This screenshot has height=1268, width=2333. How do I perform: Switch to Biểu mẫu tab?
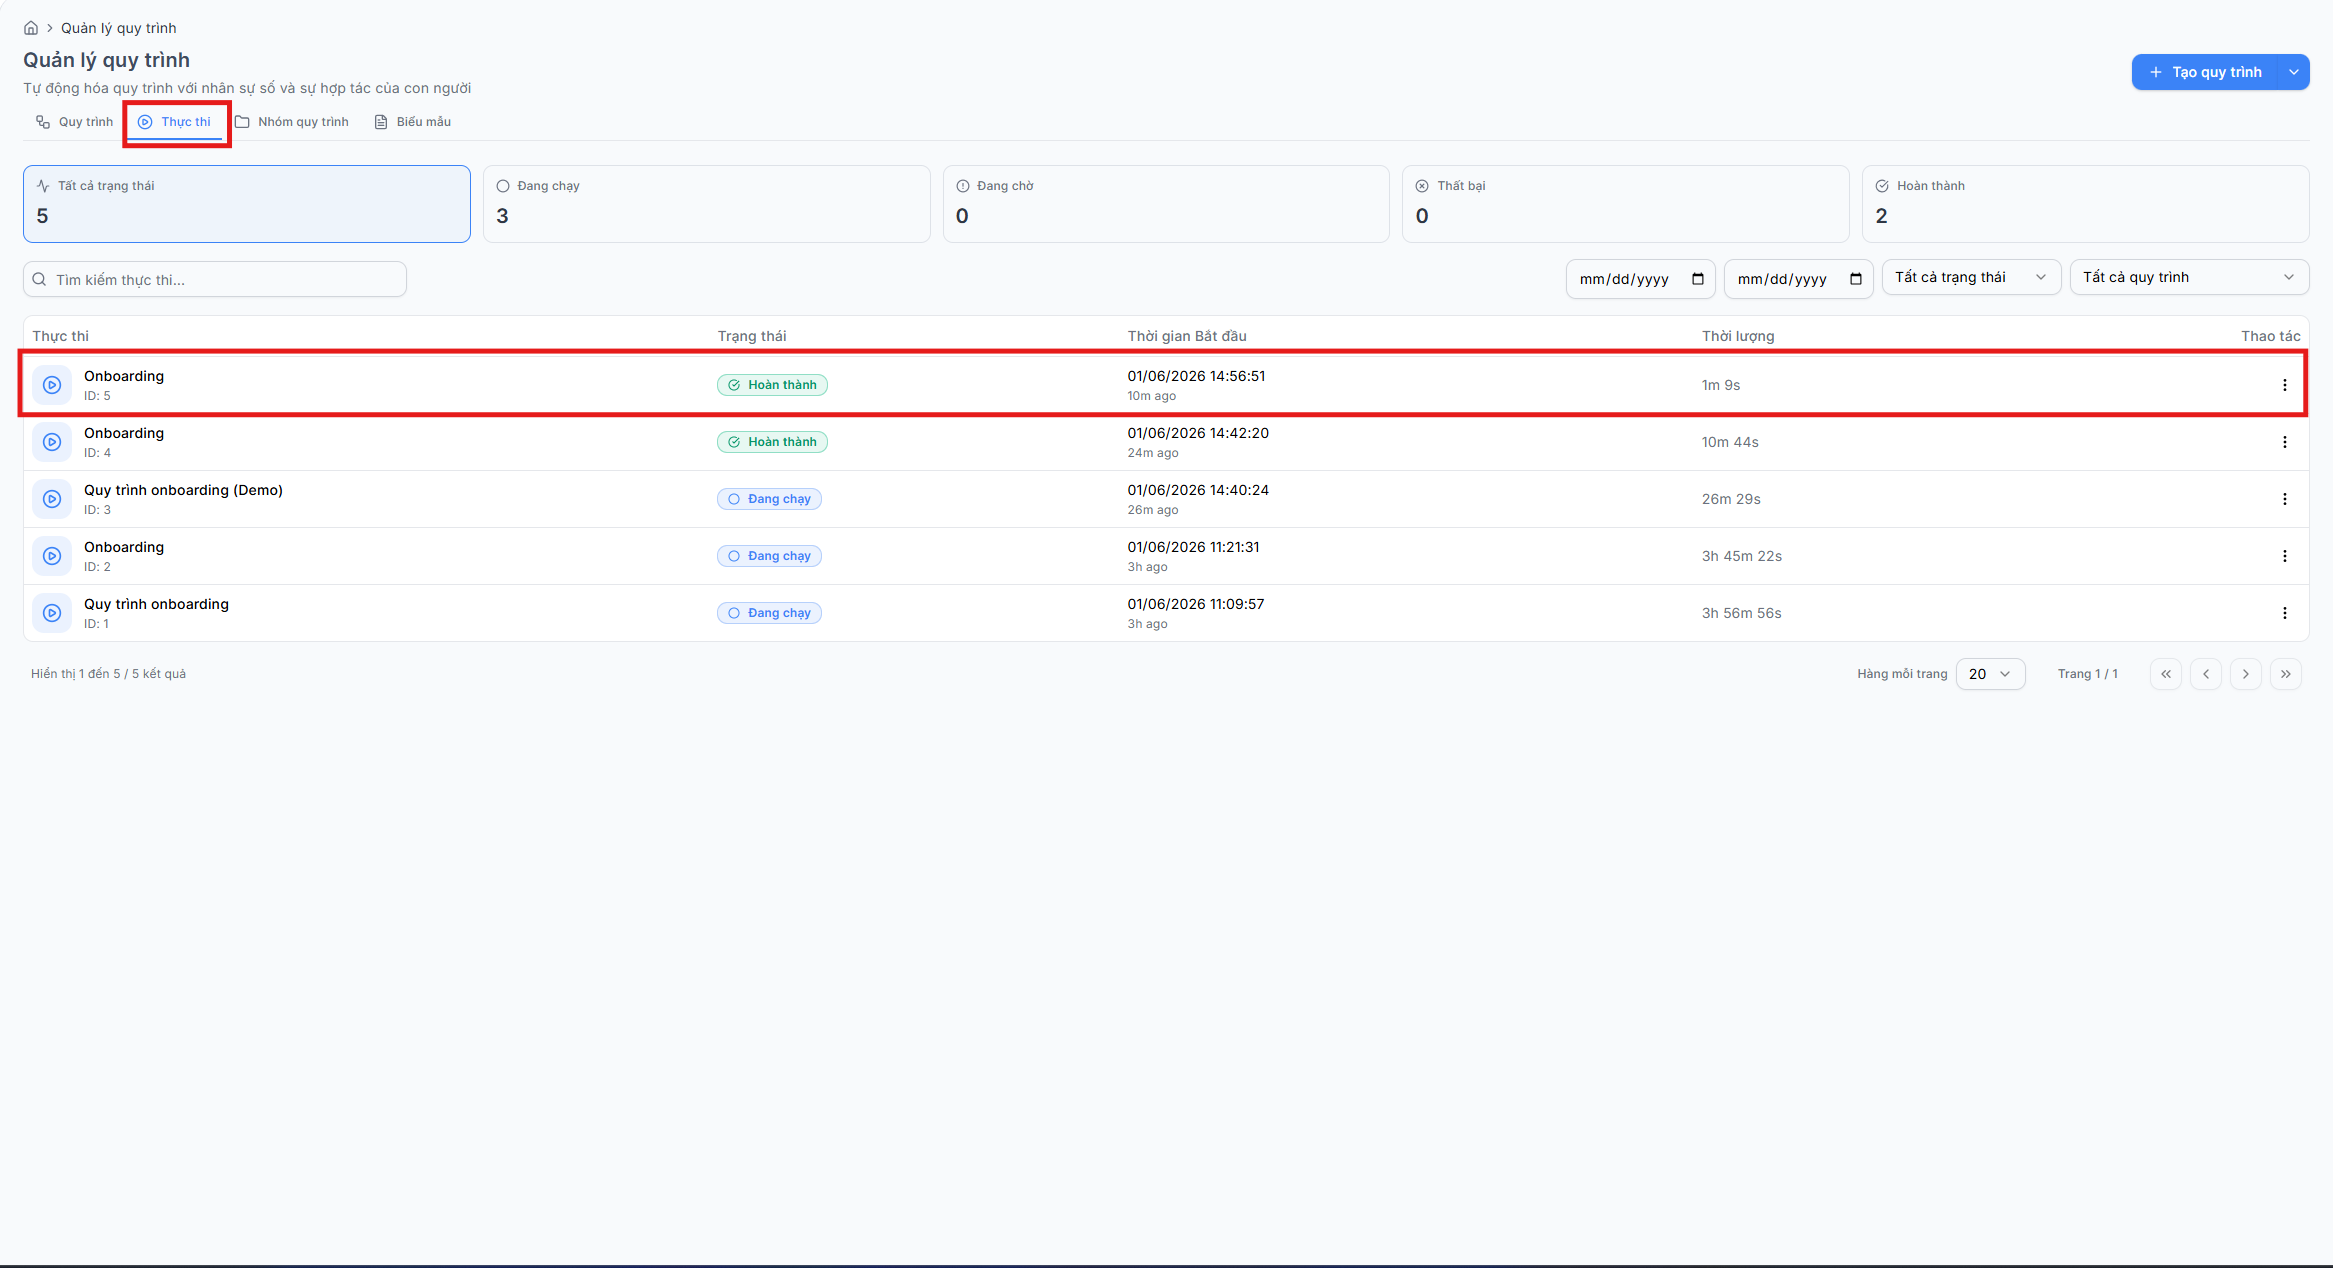click(x=412, y=122)
